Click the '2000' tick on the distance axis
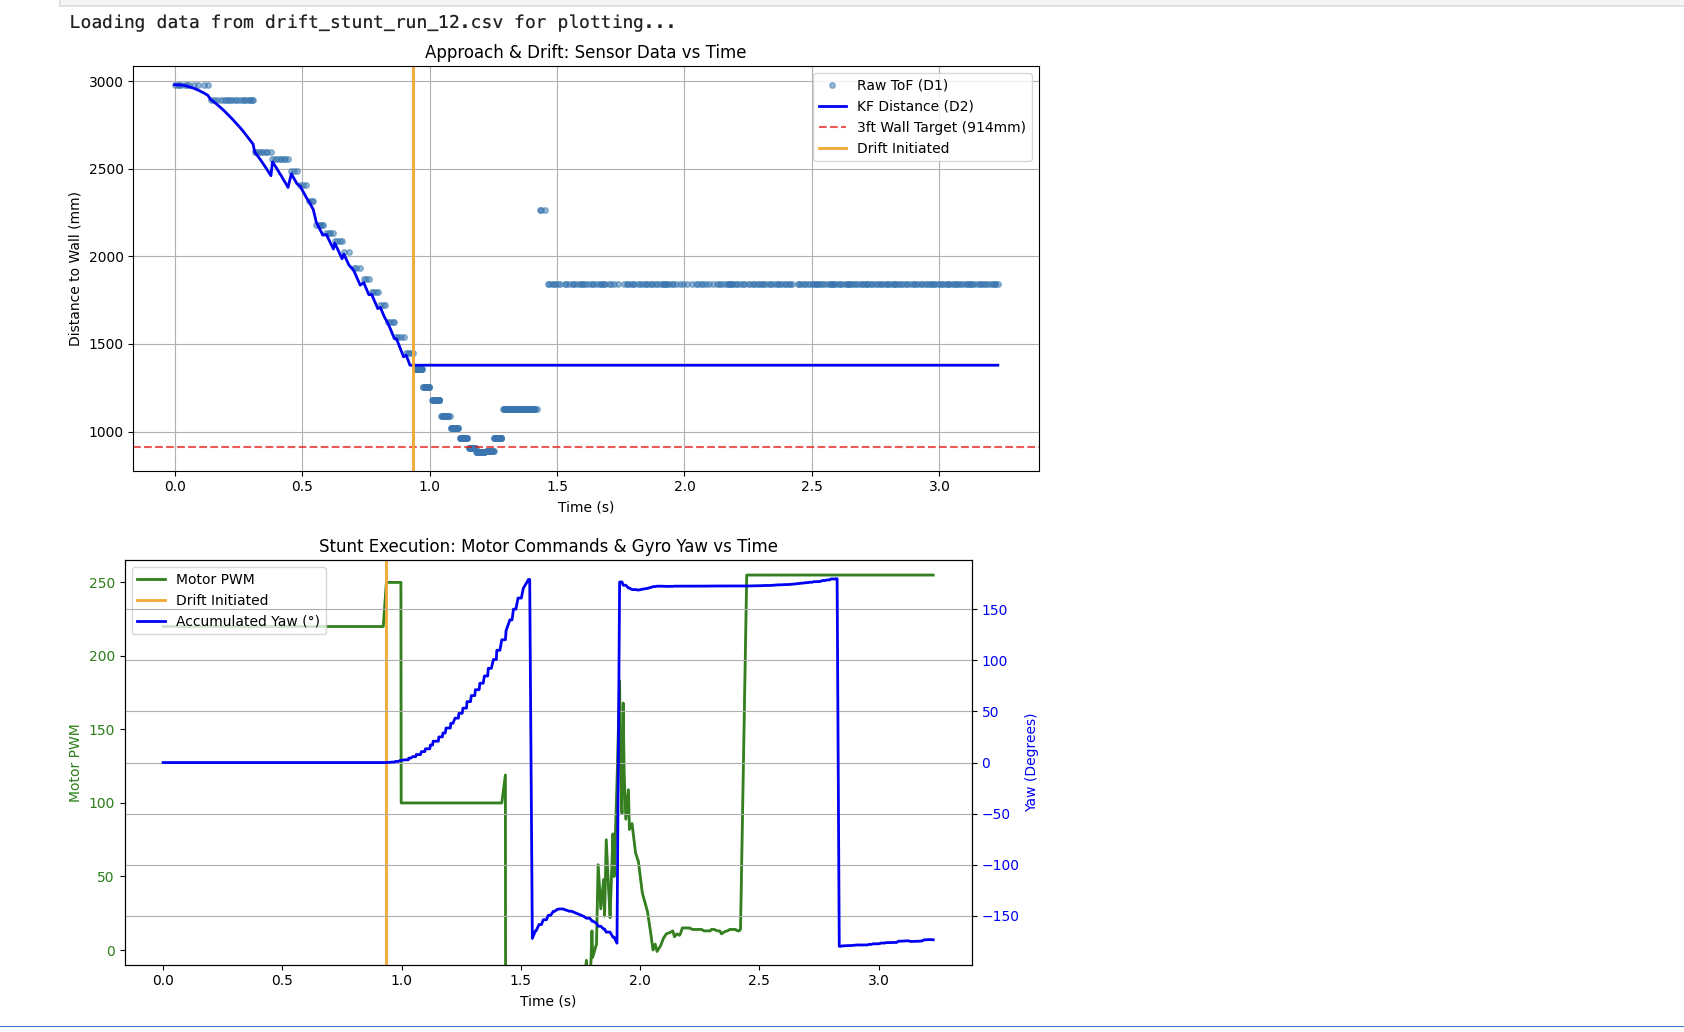1684x1032 pixels. (106, 257)
